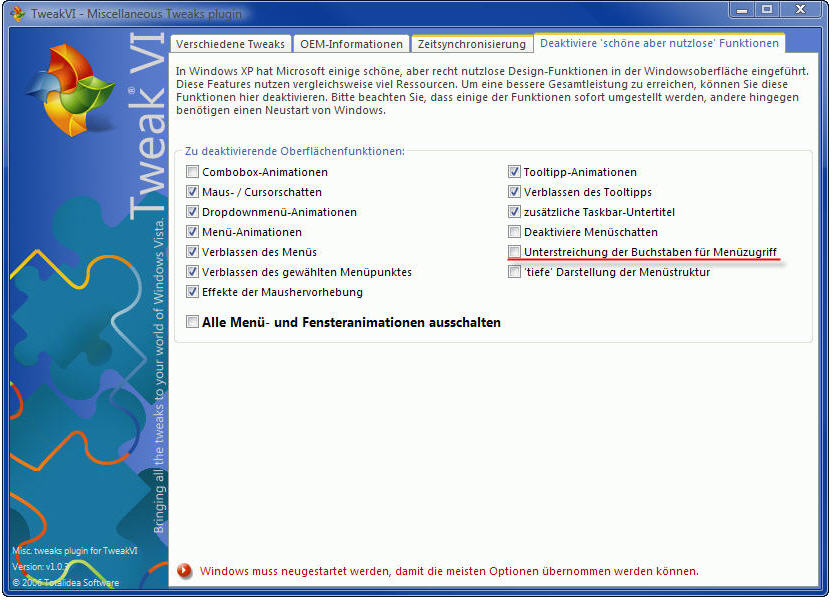The width and height of the screenshot is (837, 600).
Task: Check Unterstreichung der Buchstaben für Menüzugriff
Action: (x=514, y=252)
